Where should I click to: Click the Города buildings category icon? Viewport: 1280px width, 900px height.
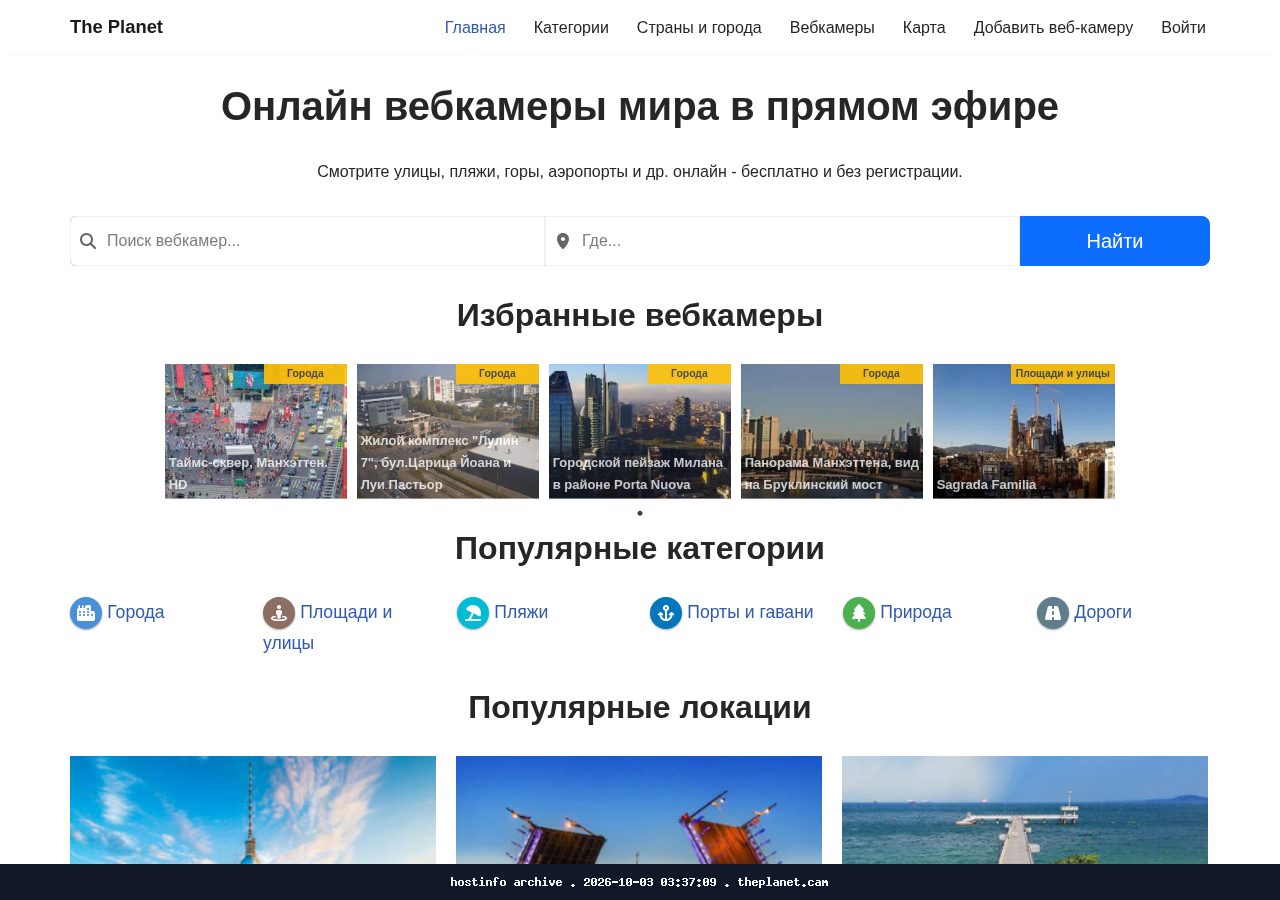pyautogui.click(x=86, y=613)
